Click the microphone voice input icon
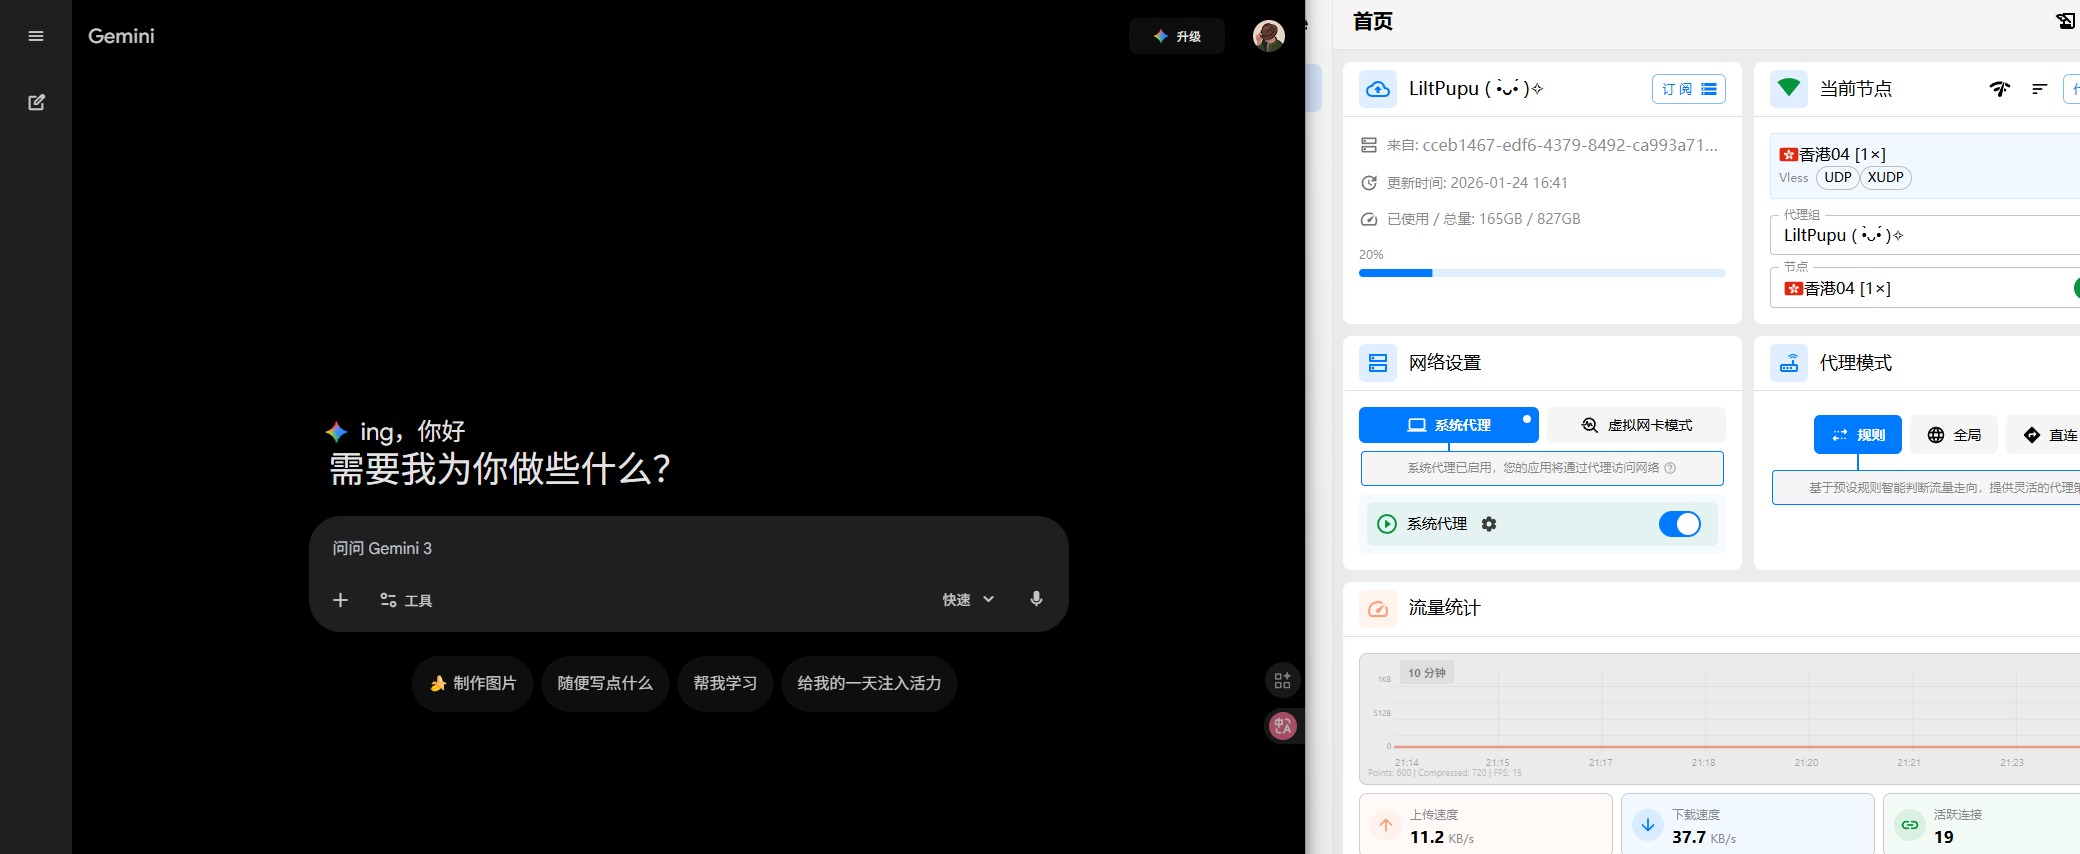Screen dimensions: 2080x854 1036,599
